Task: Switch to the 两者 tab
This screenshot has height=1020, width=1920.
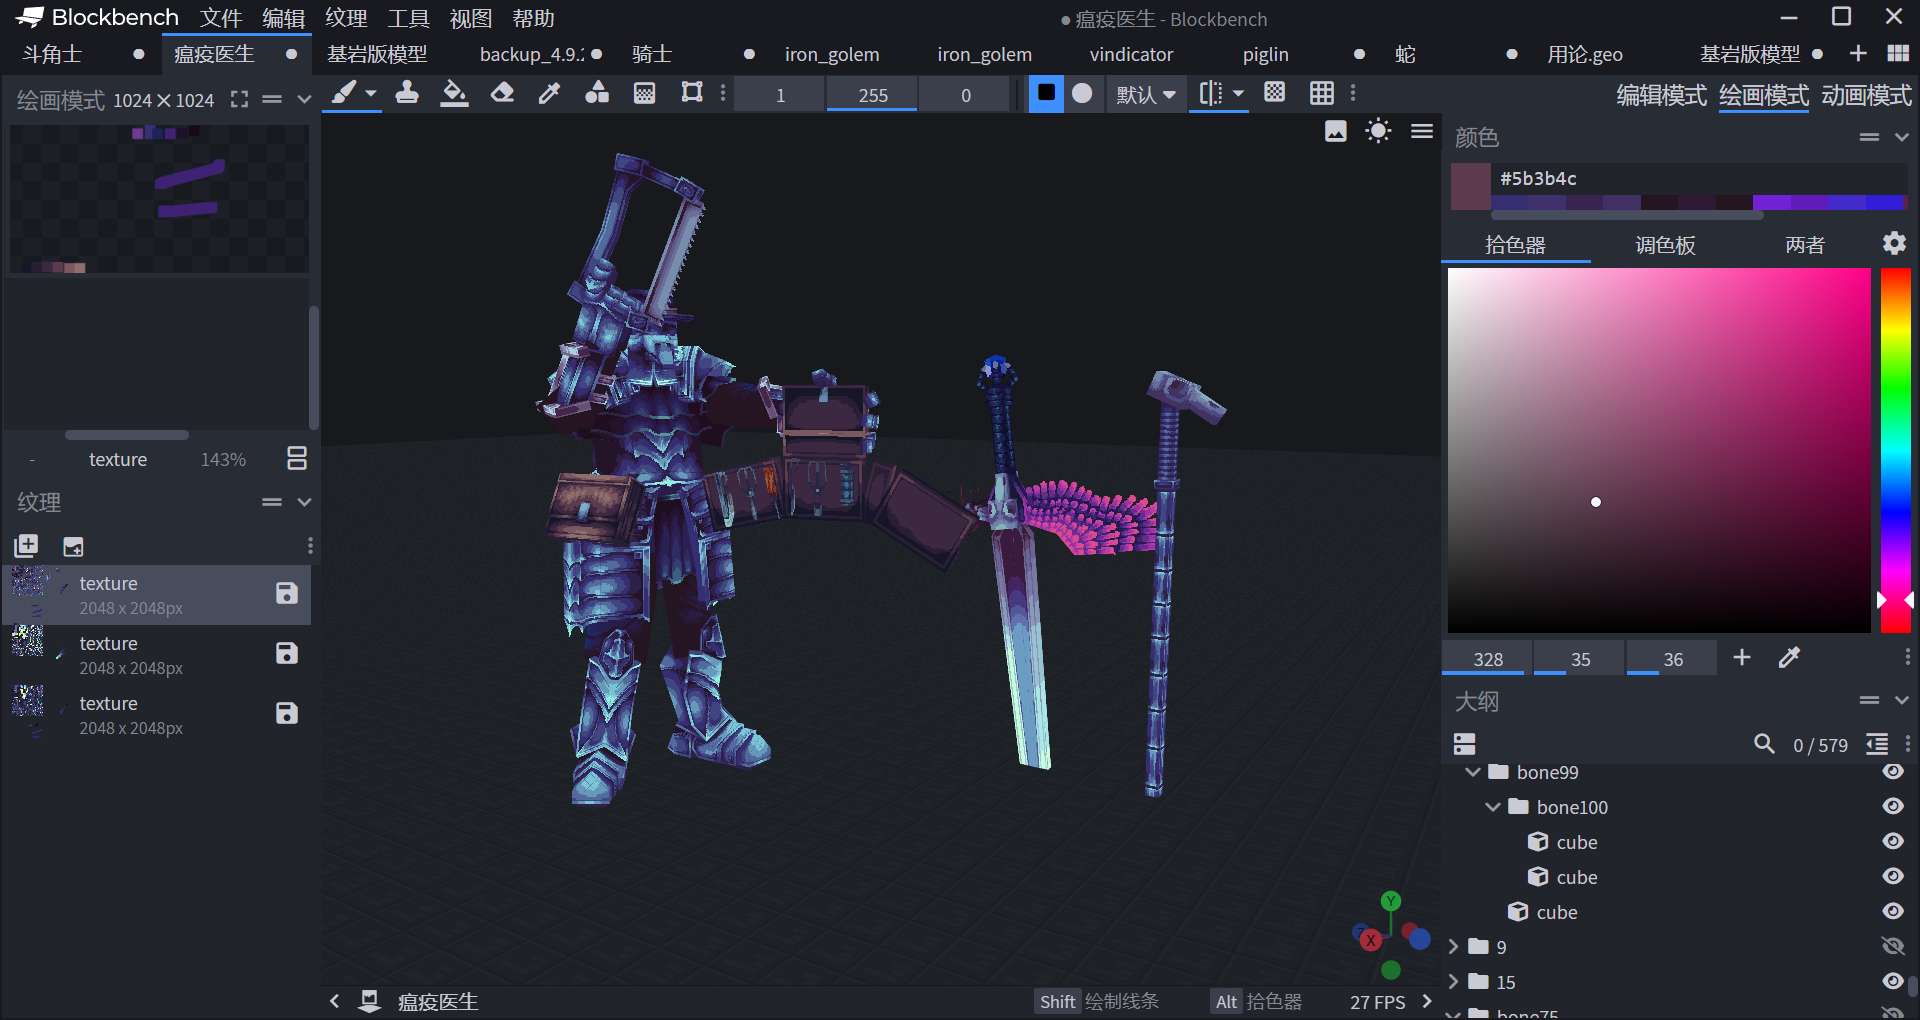Action: (1805, 245)
